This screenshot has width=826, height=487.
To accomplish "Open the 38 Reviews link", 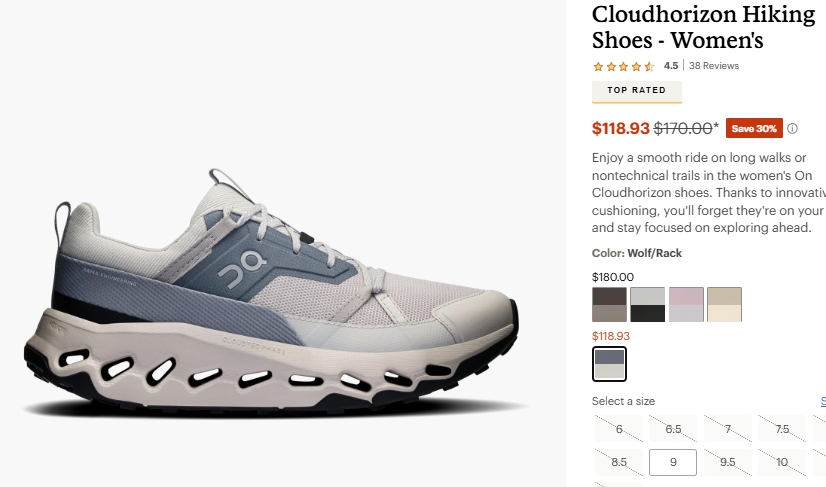I will 714,66.
